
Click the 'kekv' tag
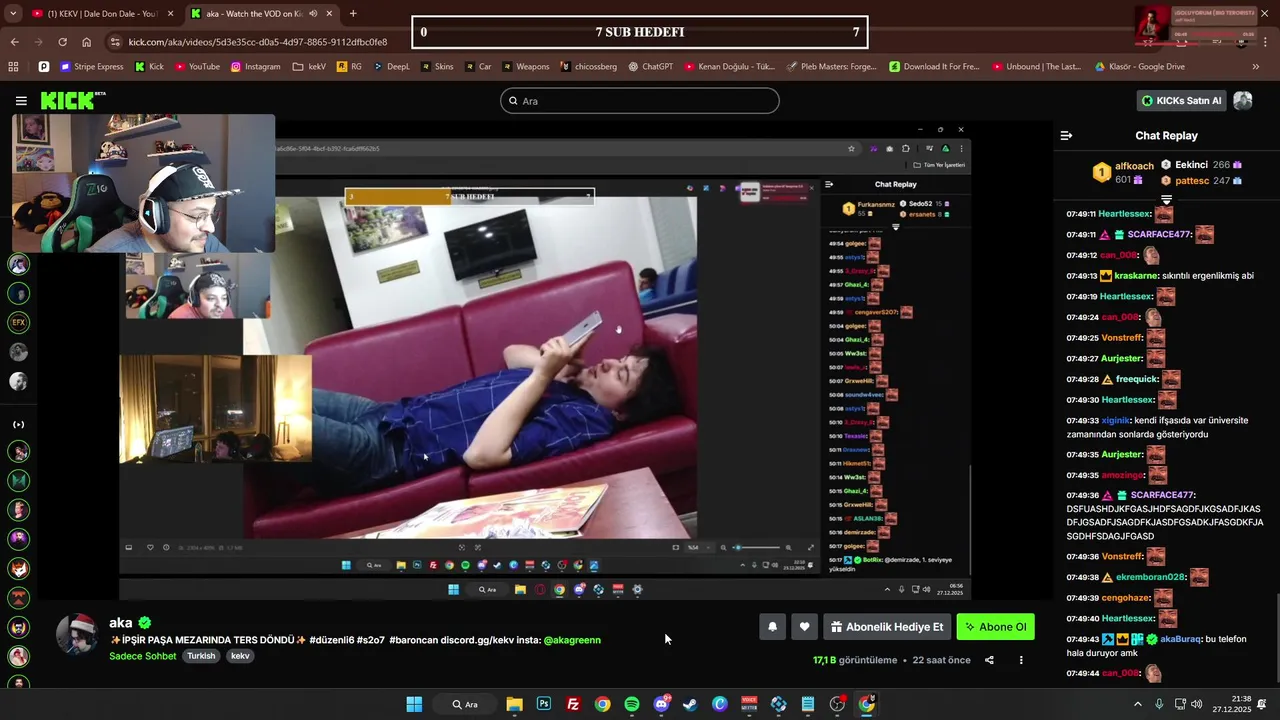click(x=240, y=656)
